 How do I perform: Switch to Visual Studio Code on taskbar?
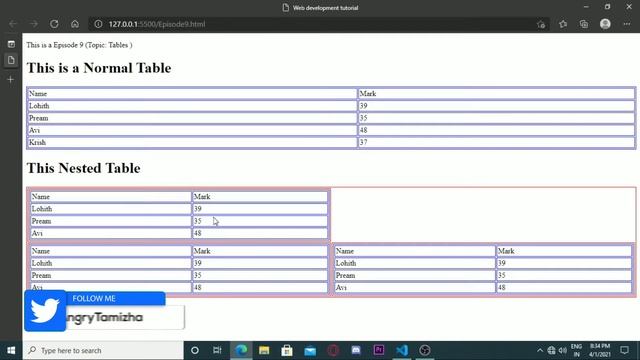click(402, 350)
